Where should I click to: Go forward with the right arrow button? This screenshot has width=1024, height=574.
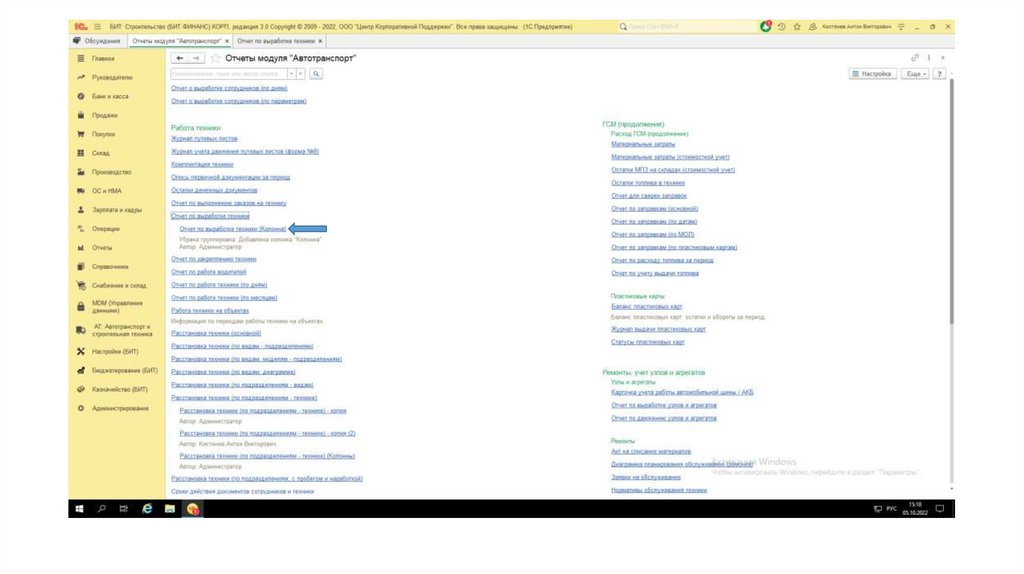[196, 58]
